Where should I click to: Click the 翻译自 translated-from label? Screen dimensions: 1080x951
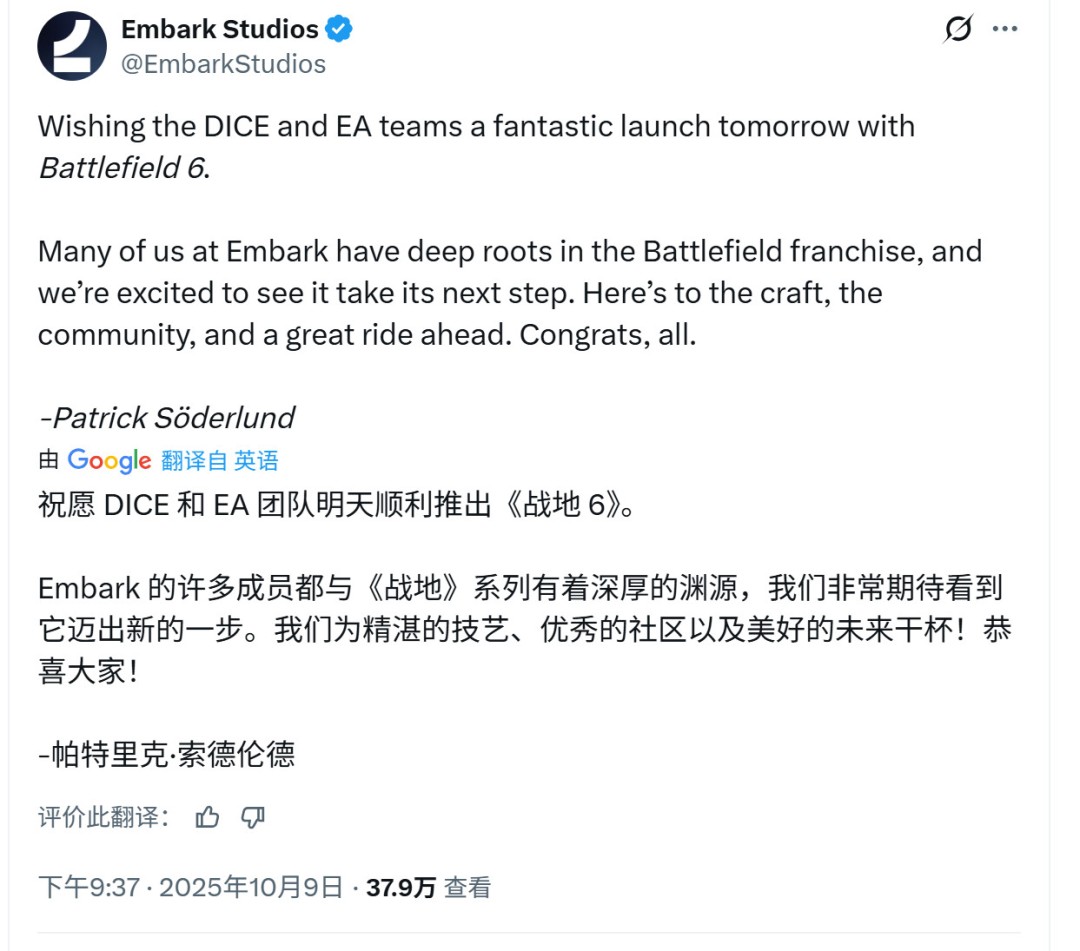pyautogui.click(x=180, y=460)
